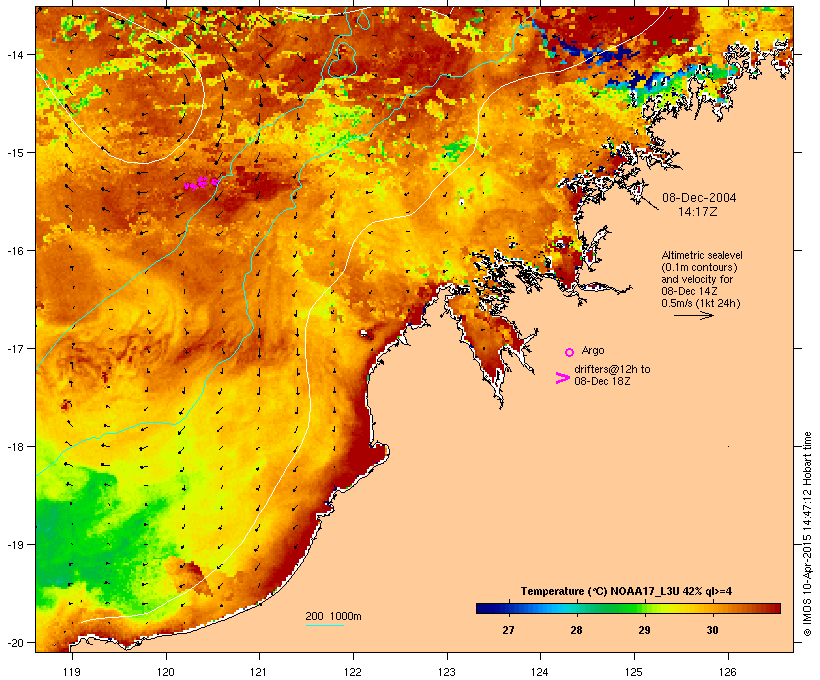820x680 pixels.
Task: Click the 0.5m/s velocity scale arrow
Action: (x=693, y=315)
